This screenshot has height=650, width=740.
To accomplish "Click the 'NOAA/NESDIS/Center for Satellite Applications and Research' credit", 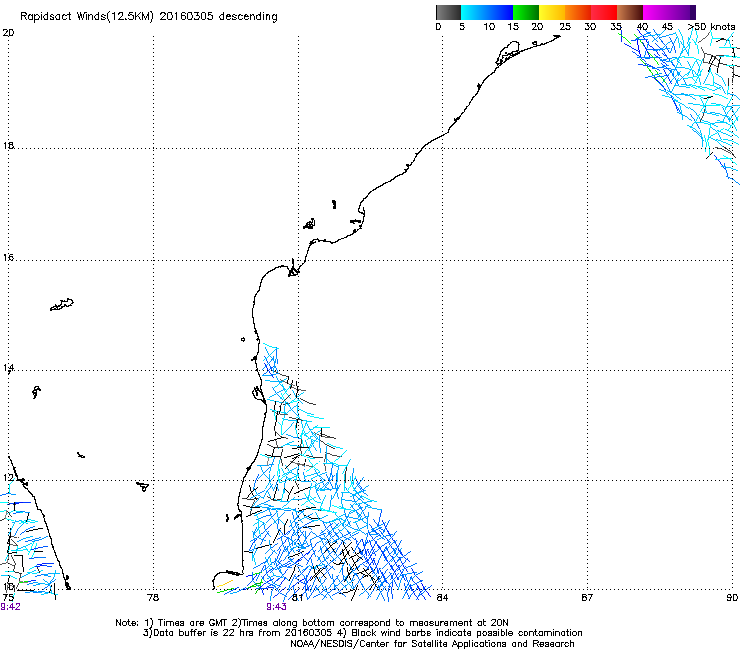I will pos(432,644).
